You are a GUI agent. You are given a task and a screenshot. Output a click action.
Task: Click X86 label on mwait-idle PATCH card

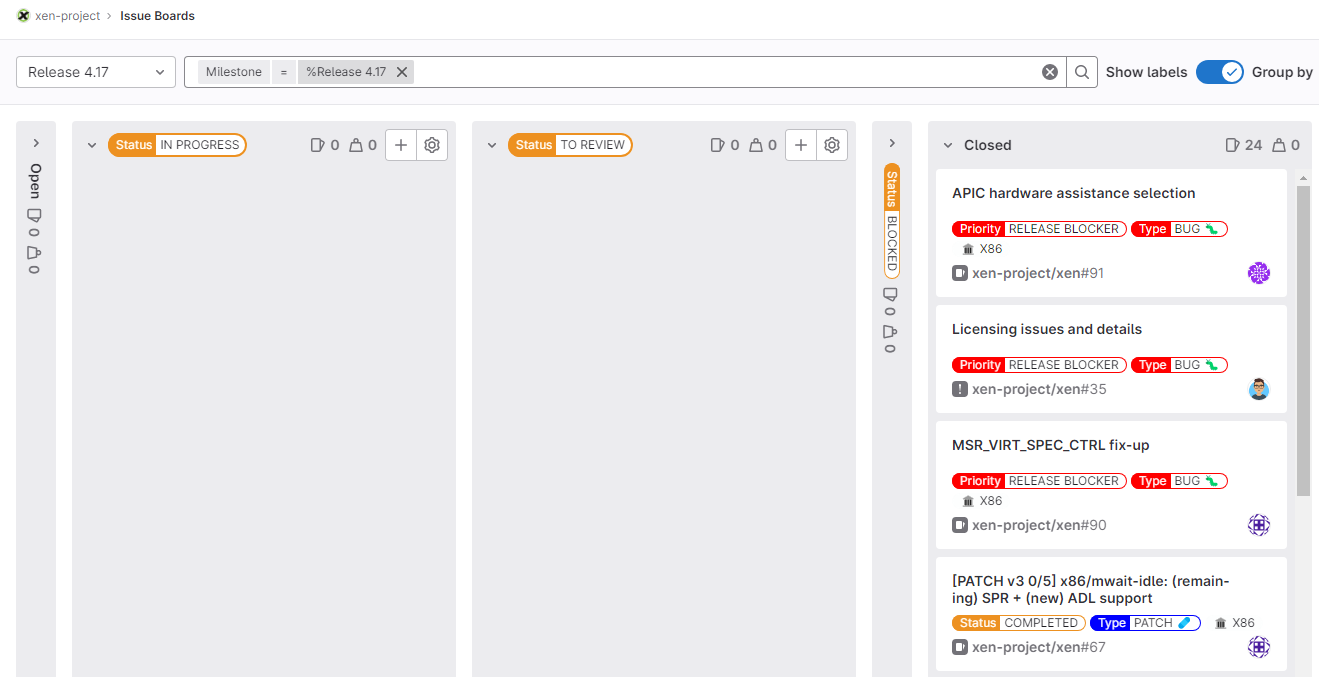coord(1234,623)
